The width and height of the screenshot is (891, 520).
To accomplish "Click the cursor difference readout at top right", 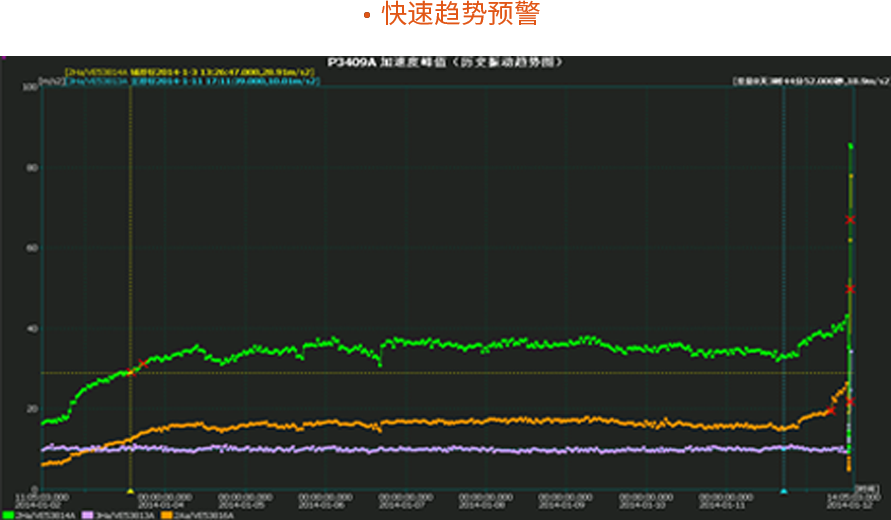I will click(811, 81).
